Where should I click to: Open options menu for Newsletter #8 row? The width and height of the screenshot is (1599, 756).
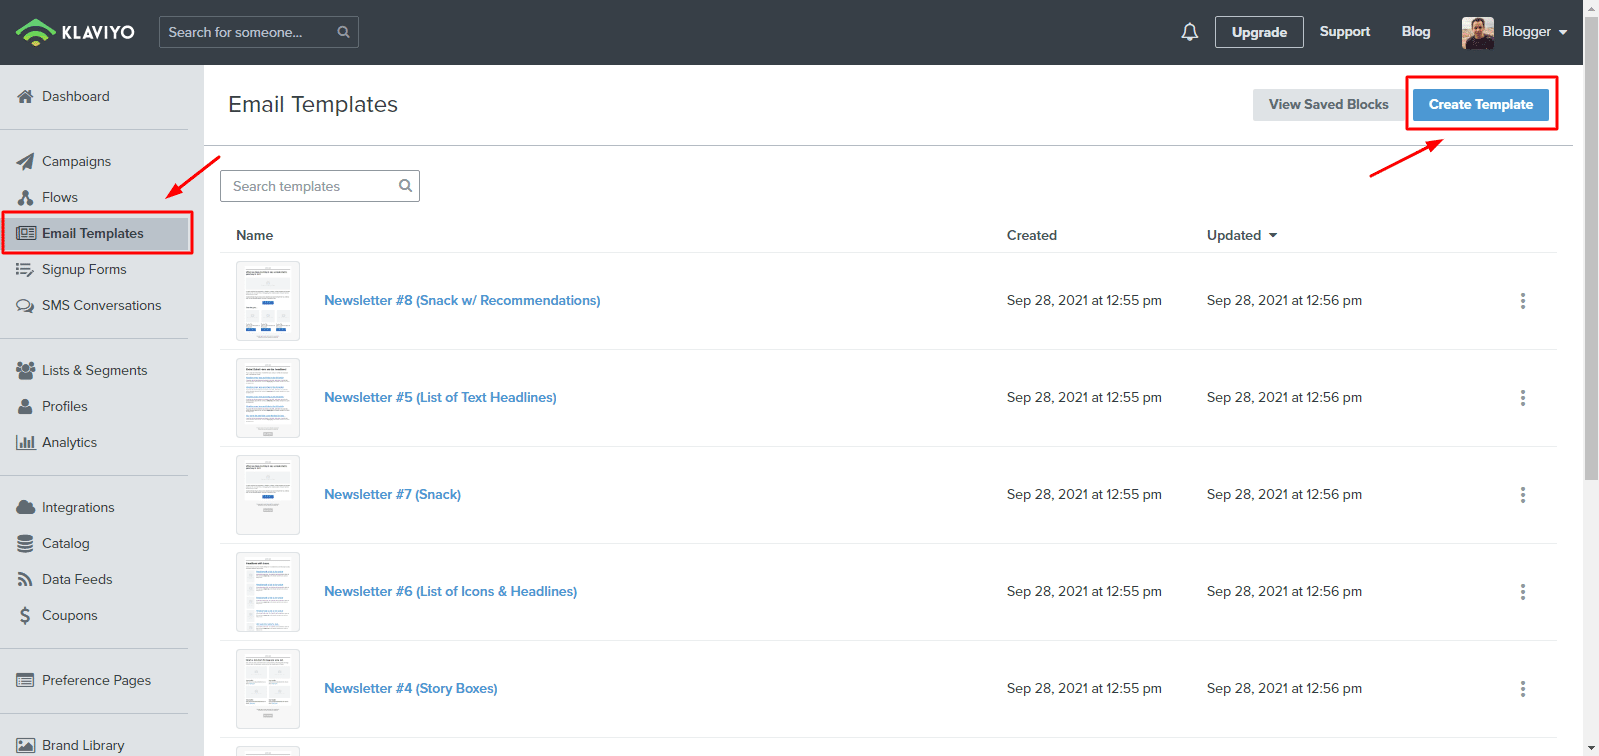1522,301
